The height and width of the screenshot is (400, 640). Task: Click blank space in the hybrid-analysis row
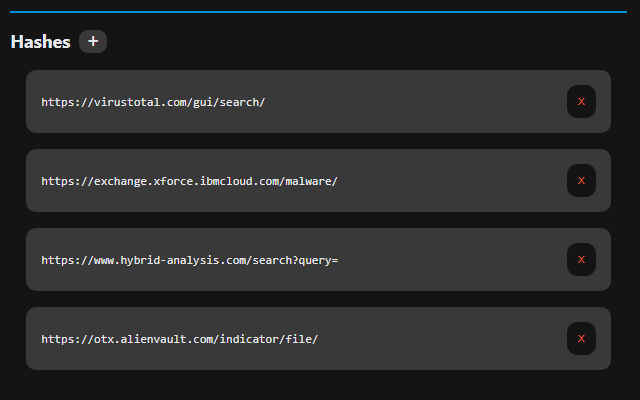point(450,260)
